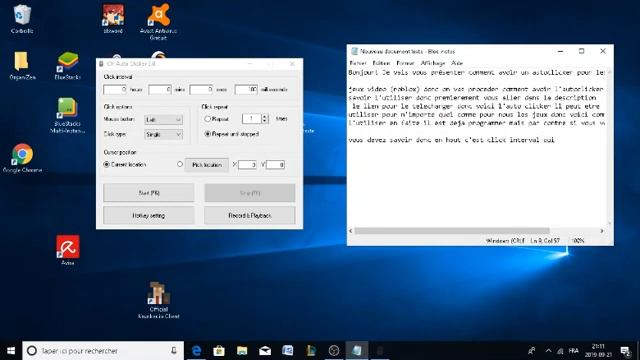The image size is (640, 360).
Task: Switch to OP Auto Clicker via its taskbar icon
Action: tap(380, 351)
